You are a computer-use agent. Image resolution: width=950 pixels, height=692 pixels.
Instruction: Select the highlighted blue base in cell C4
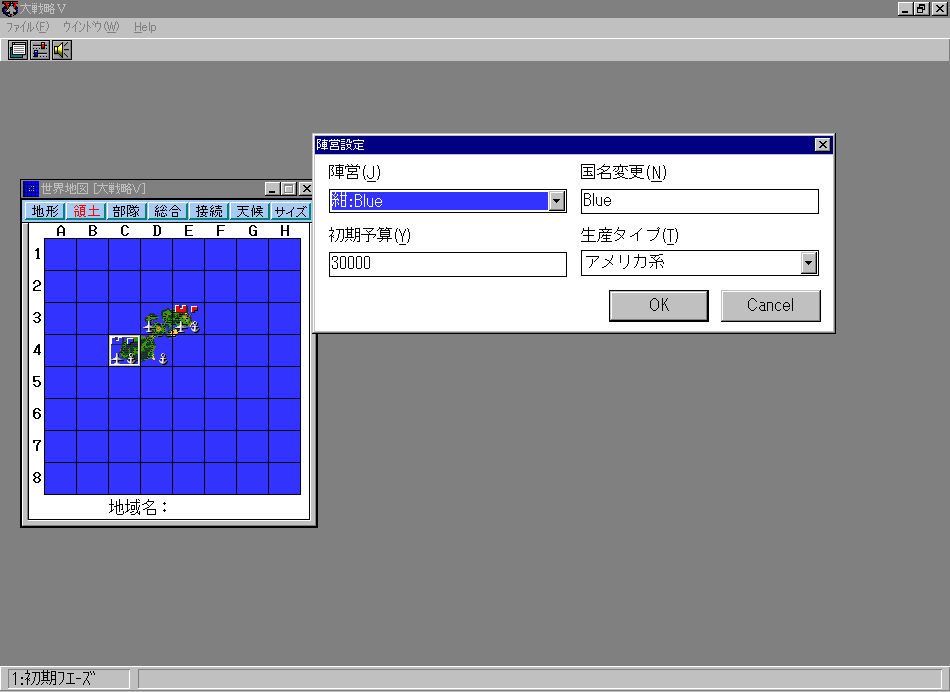click(124, 349)
